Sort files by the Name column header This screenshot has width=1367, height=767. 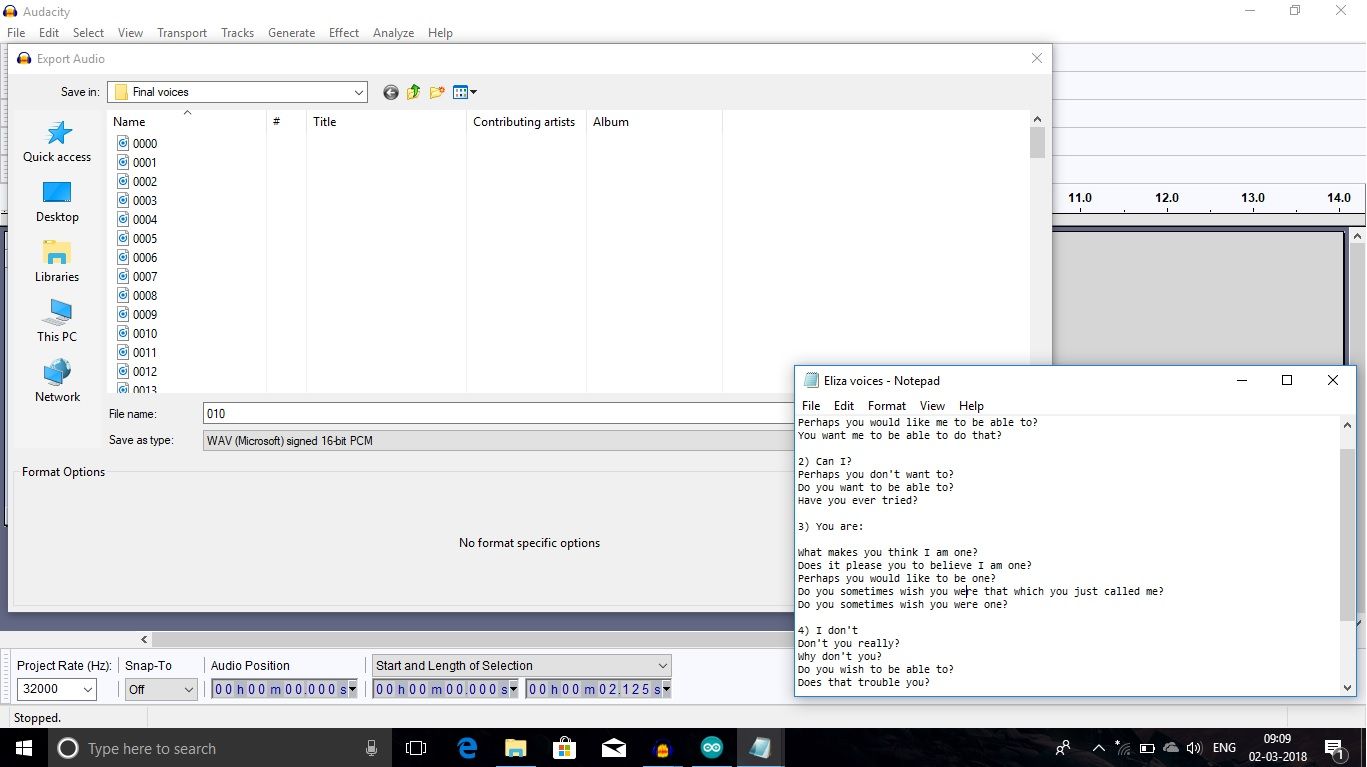tap(128, 121)
